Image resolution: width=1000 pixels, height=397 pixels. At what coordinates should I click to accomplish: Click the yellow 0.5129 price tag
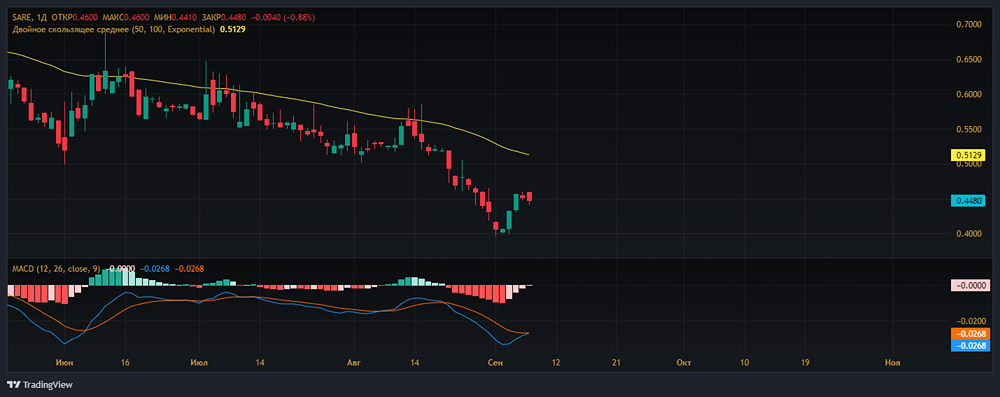[969, 154]
